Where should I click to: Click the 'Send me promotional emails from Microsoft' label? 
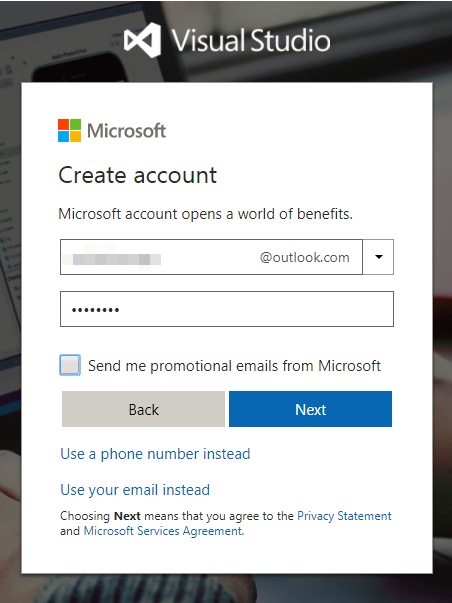click(234, 365)
